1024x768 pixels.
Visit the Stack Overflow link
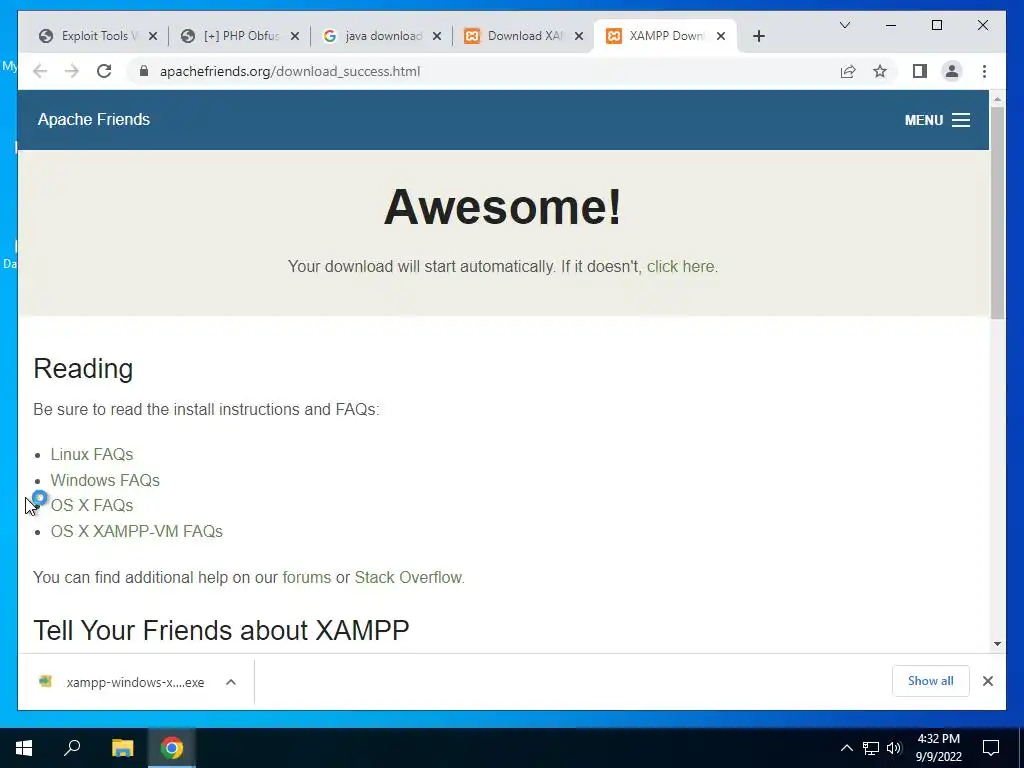coord(408,577)
